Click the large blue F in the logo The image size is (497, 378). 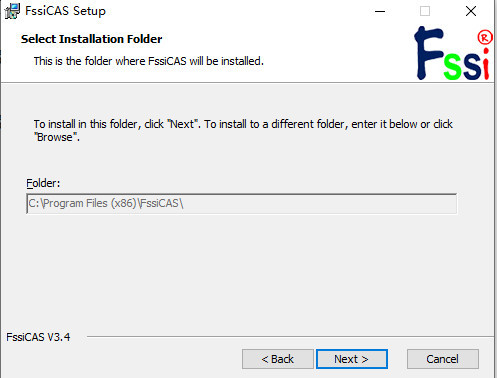coord(428,53)
